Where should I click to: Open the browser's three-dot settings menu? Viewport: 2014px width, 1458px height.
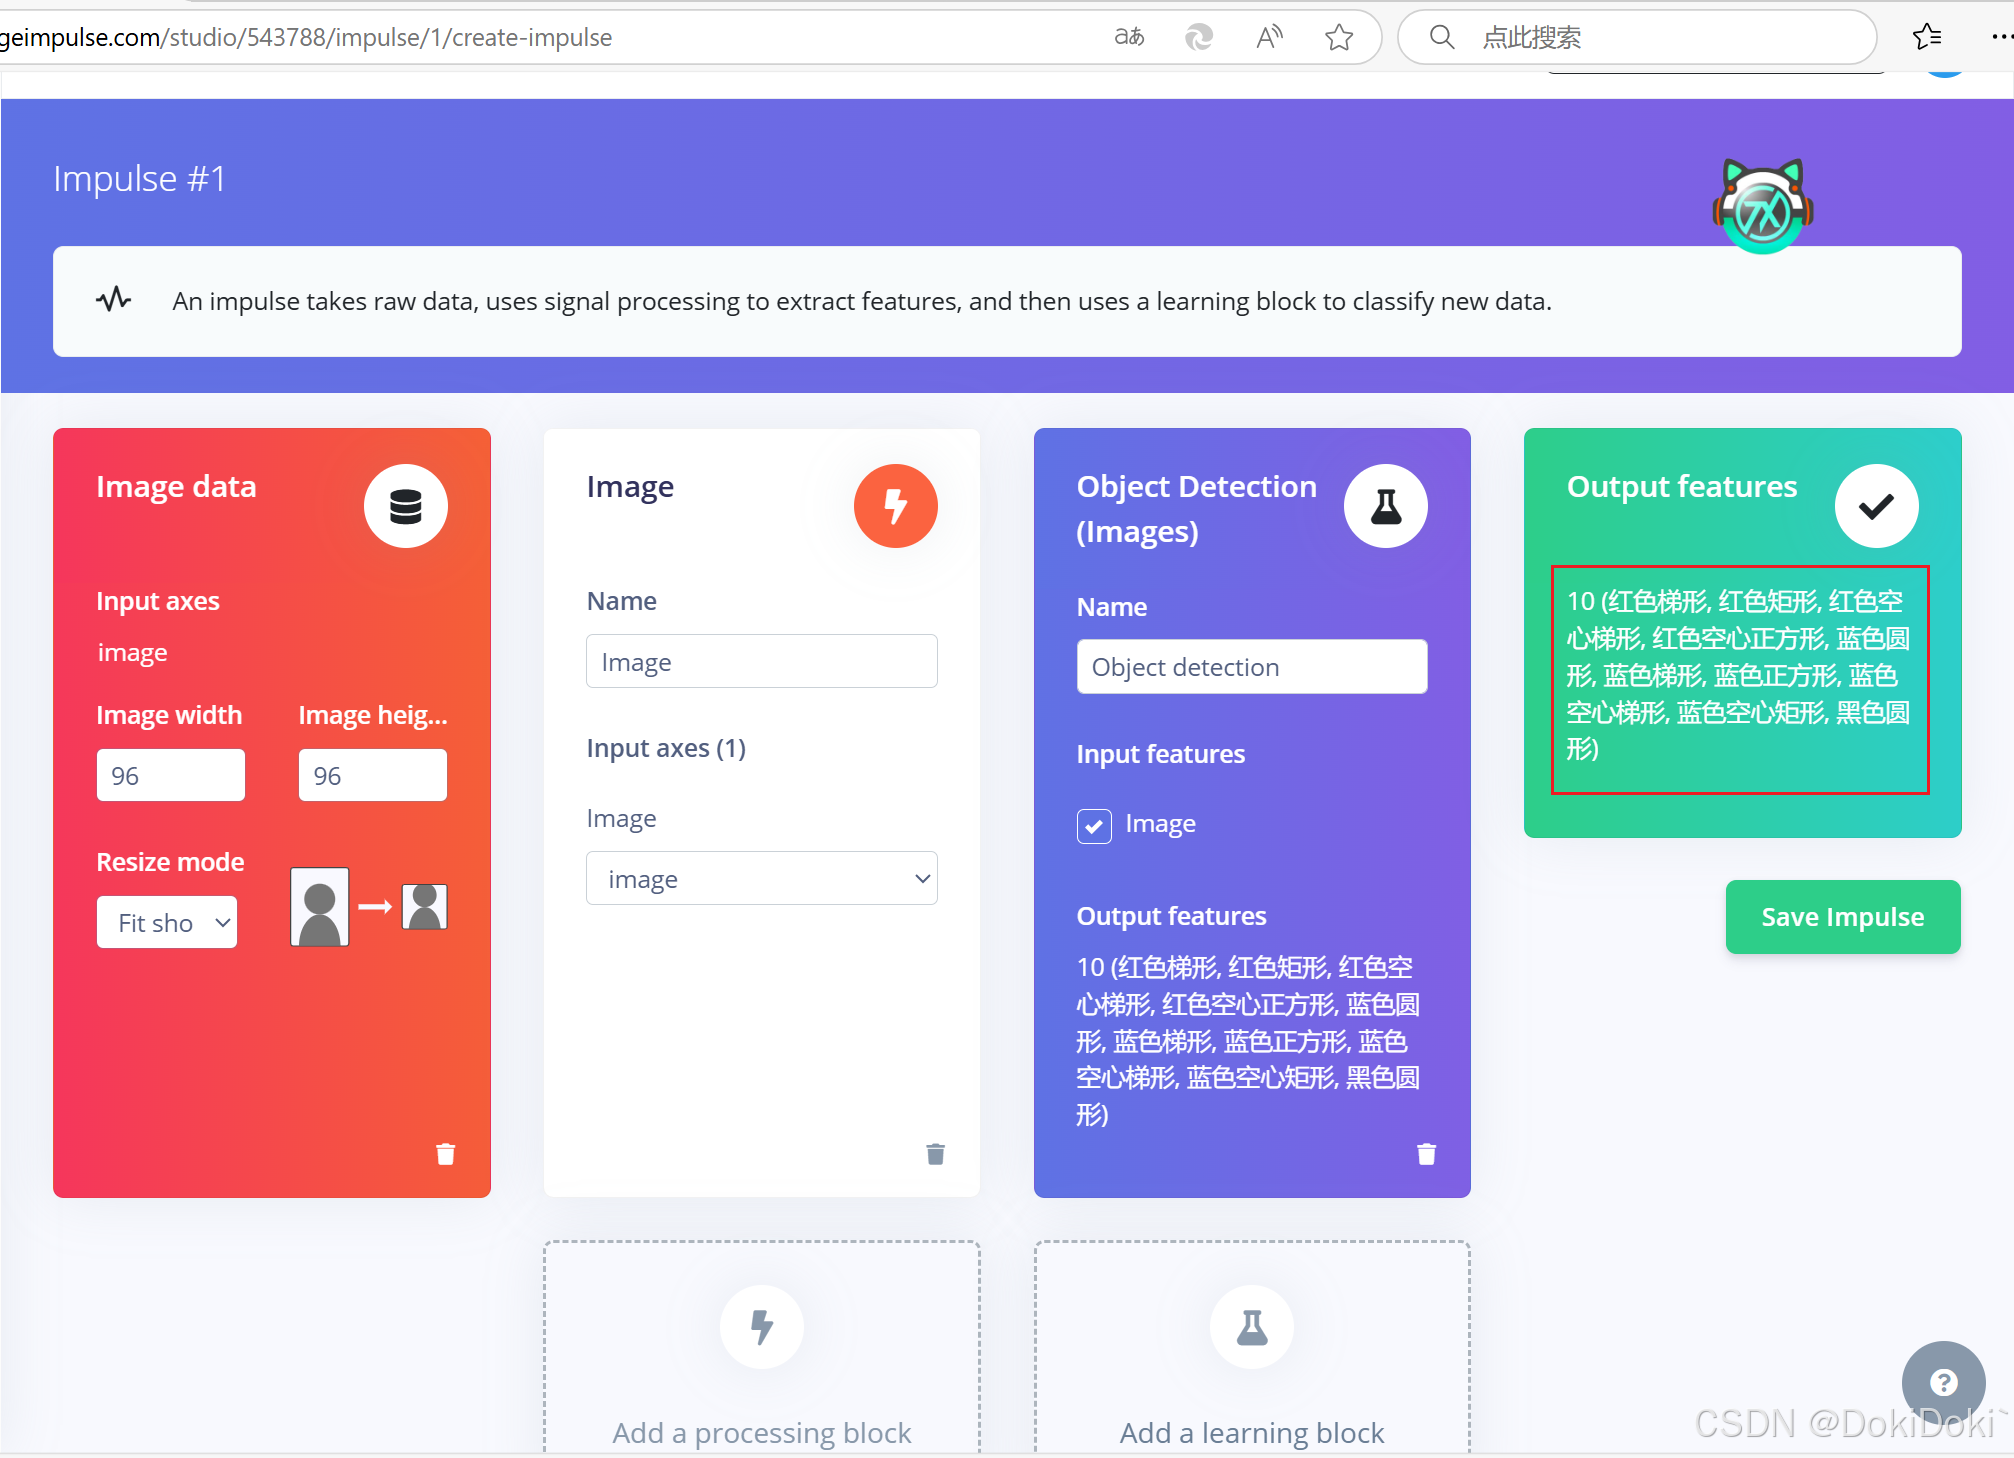[x=2000, y=38]
